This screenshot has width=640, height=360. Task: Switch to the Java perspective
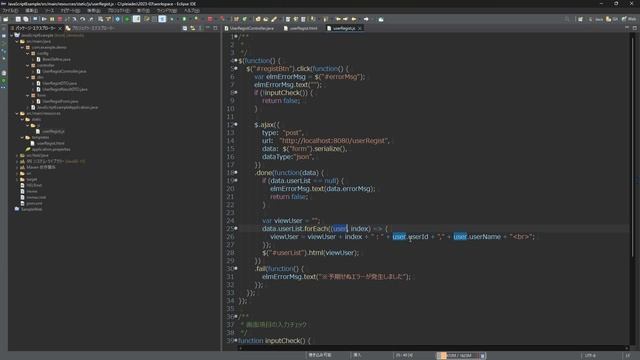[597, 19]
